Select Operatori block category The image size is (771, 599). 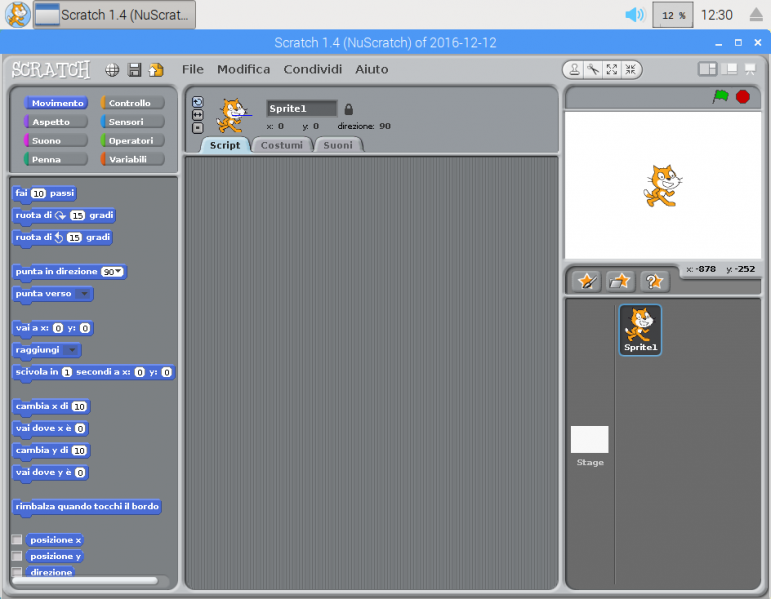click(x=133, y=141)
